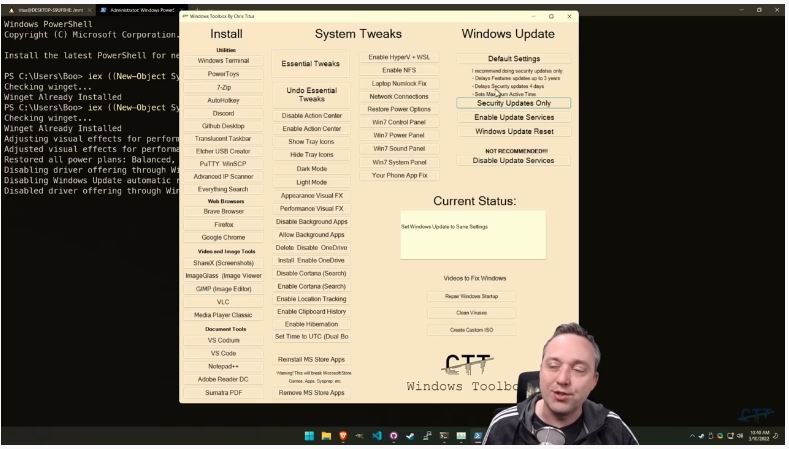Open Create Custom ISO video
This screenshot has width=789, height=449.
(x=471, y=330)
